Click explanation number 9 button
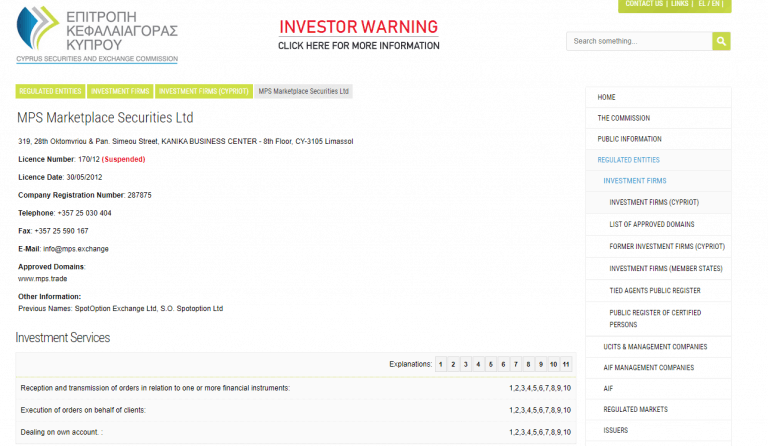Screen dimensions: 768x446 pos(541,365)
